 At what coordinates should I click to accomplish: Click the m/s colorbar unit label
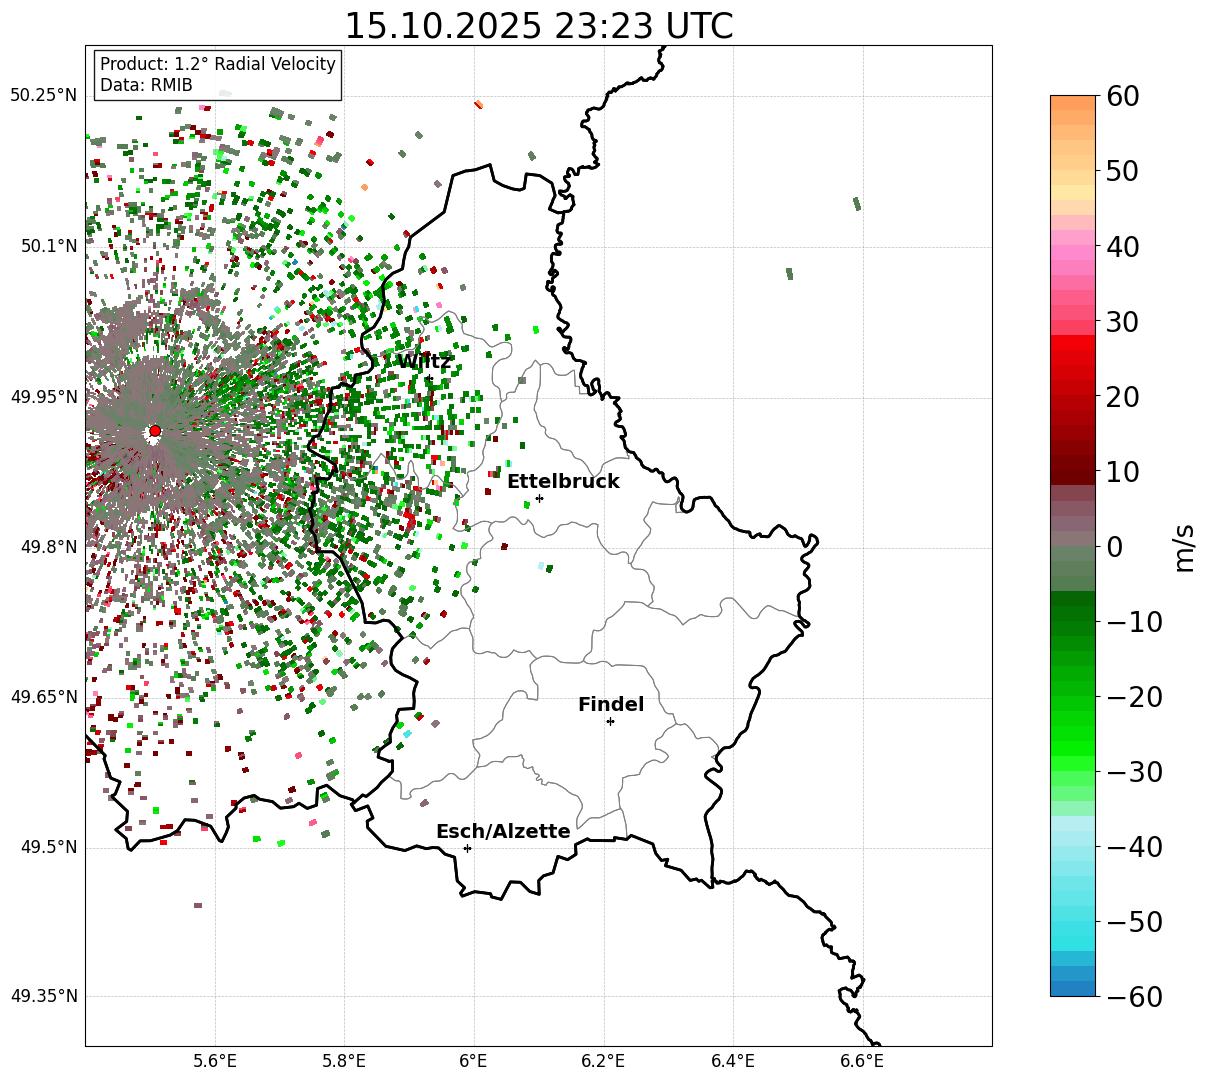point(1185,547)
